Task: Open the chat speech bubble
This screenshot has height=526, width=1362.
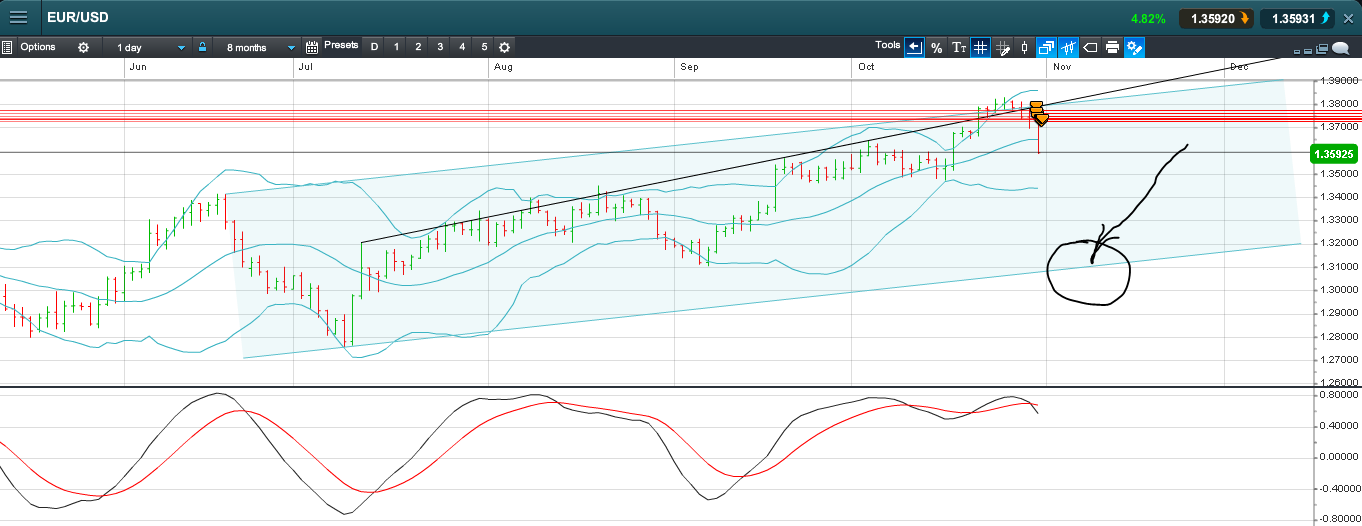Action: coord(1340,48)
